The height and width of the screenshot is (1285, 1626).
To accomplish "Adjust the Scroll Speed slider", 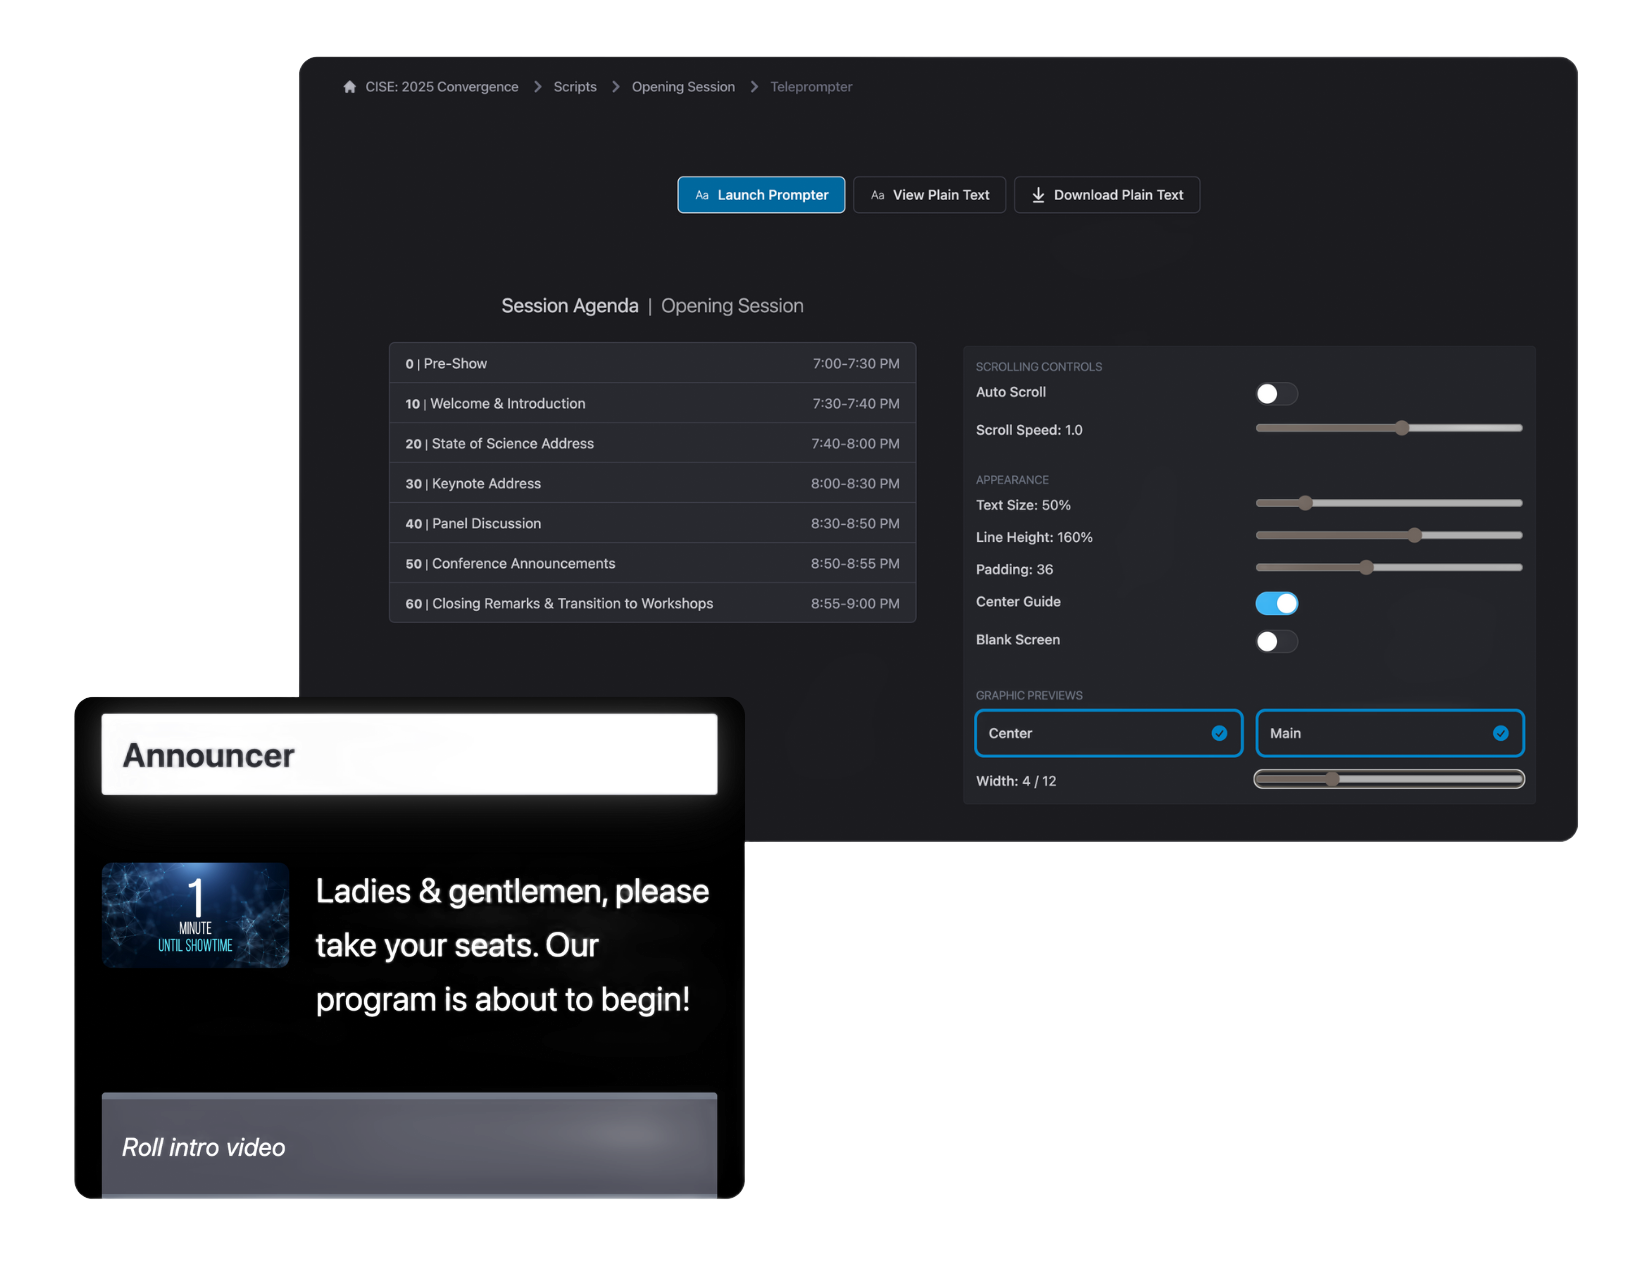I will pos(1388,428).
